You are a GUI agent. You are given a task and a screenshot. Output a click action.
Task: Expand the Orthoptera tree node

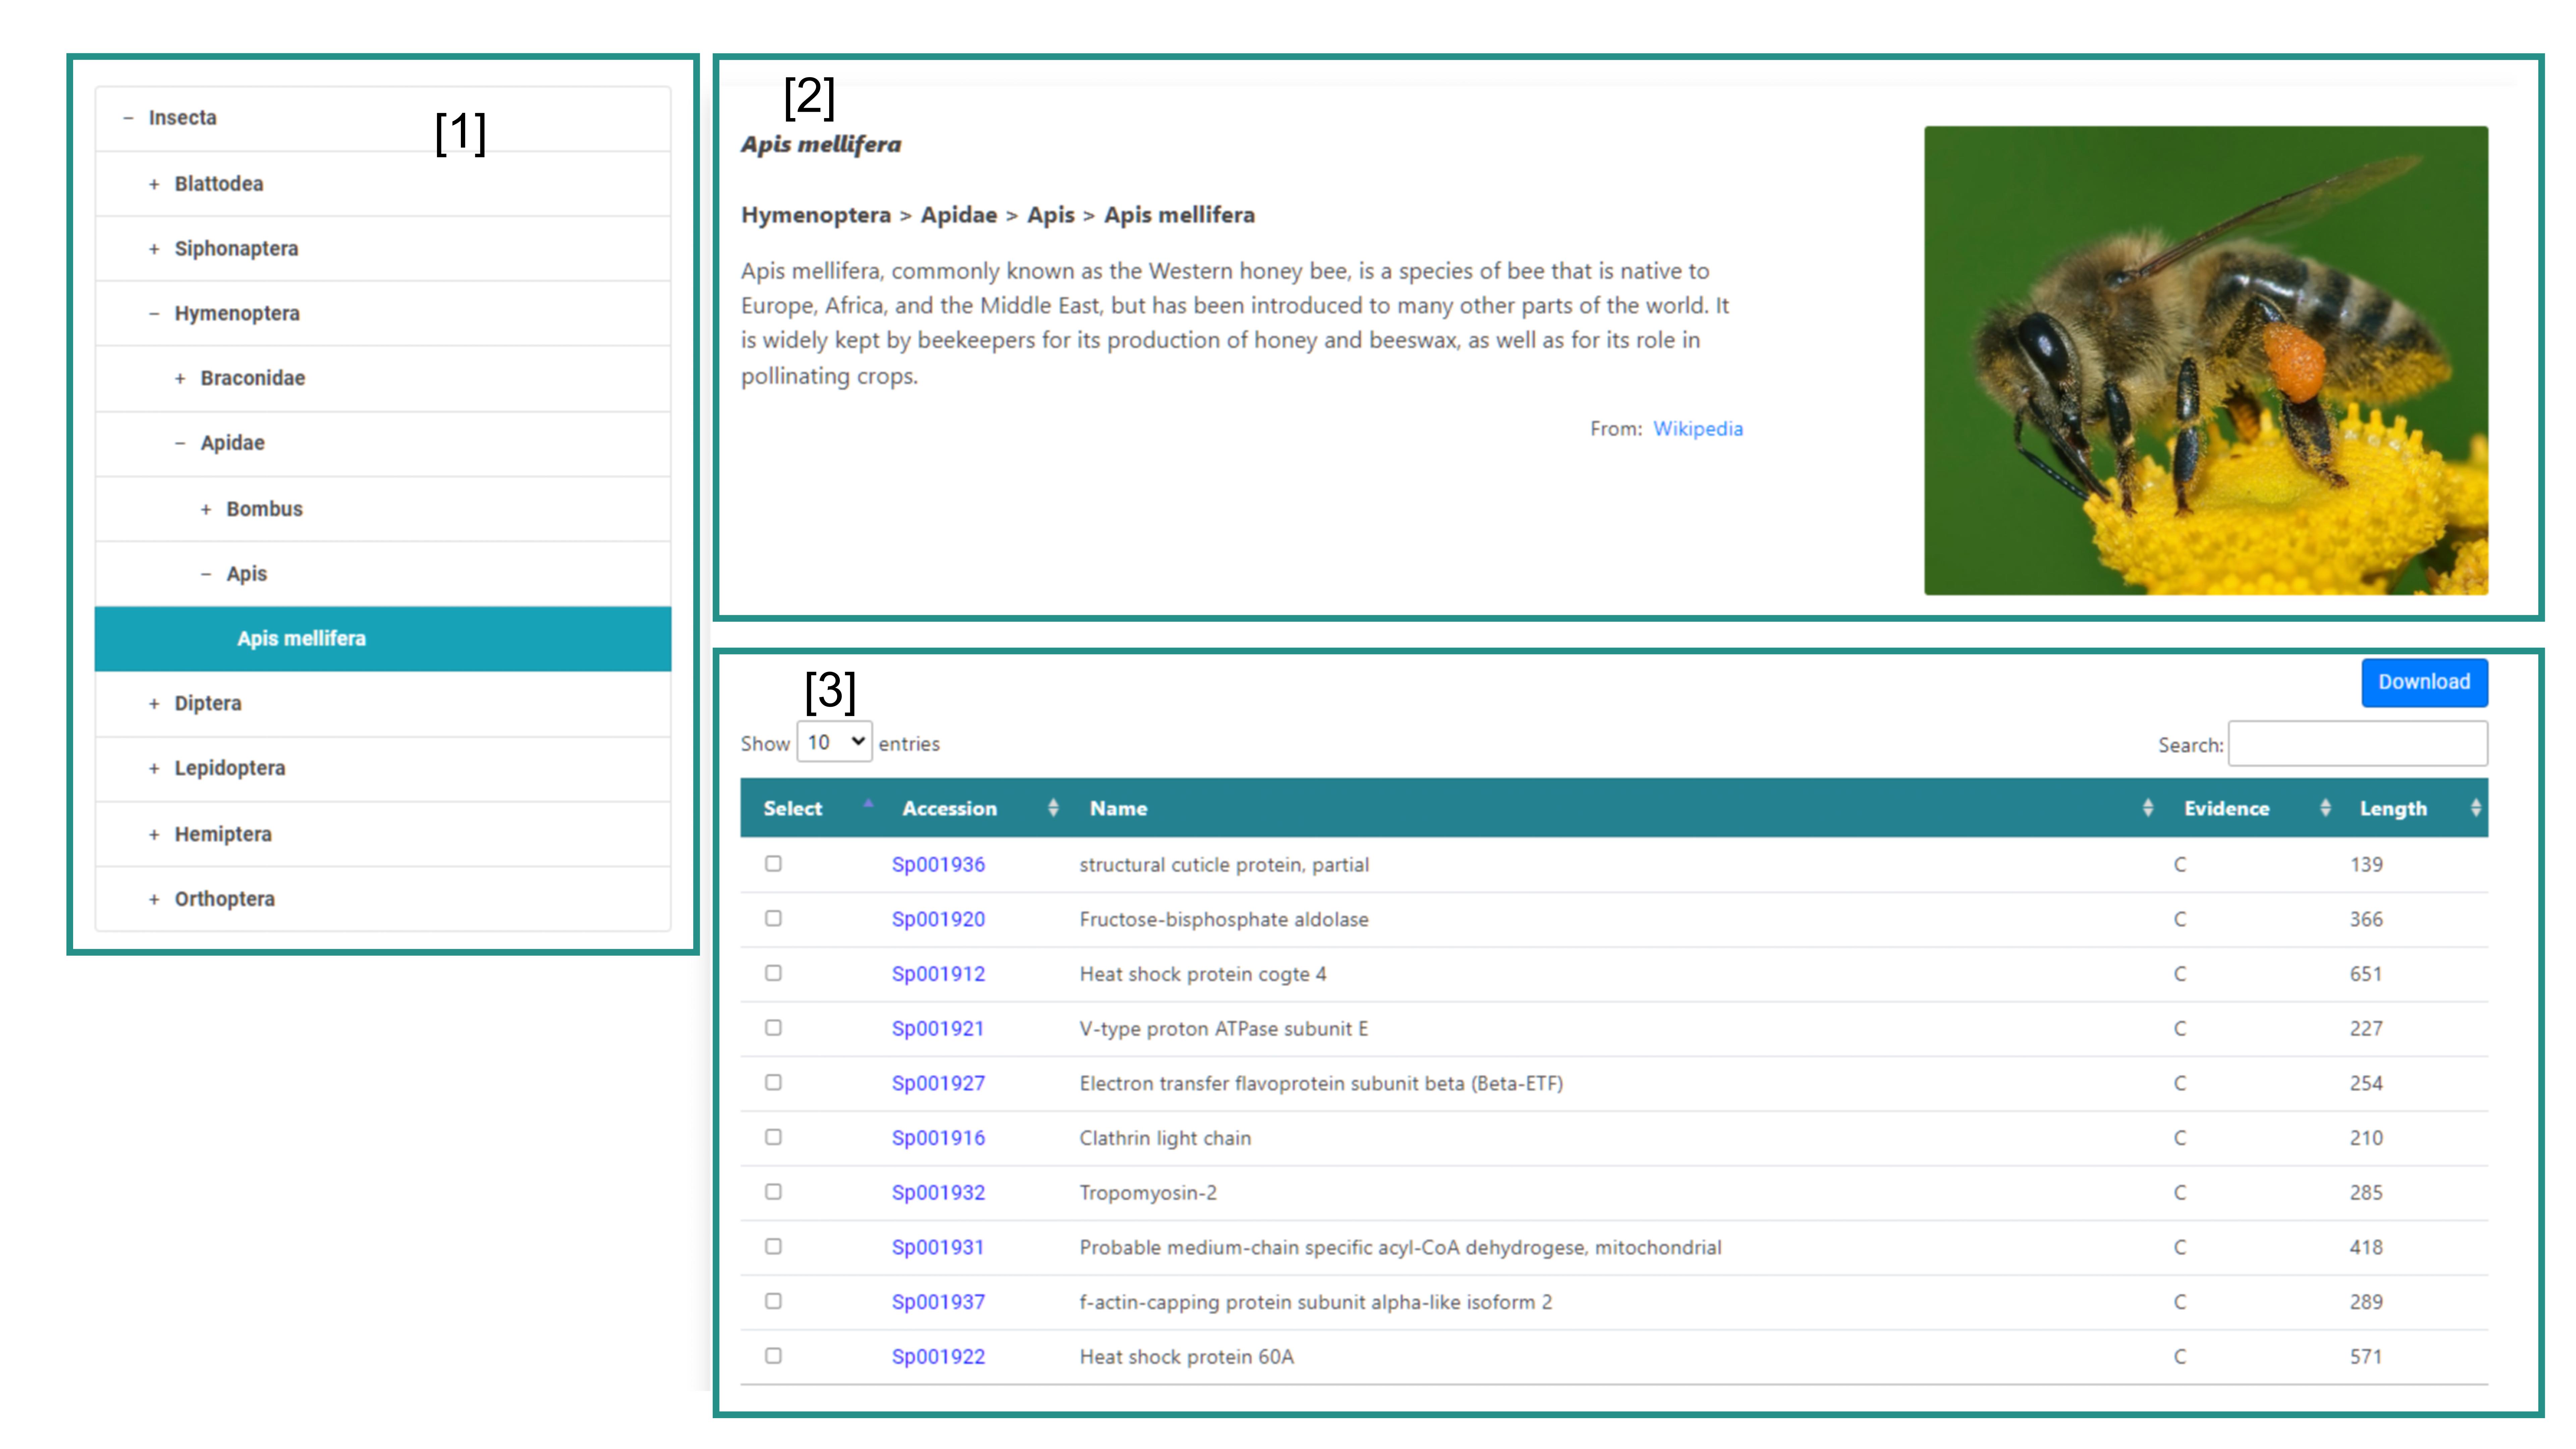(x=154, y=899)
